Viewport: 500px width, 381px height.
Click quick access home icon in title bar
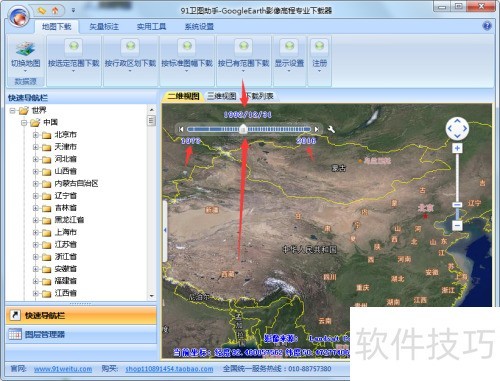55,11
